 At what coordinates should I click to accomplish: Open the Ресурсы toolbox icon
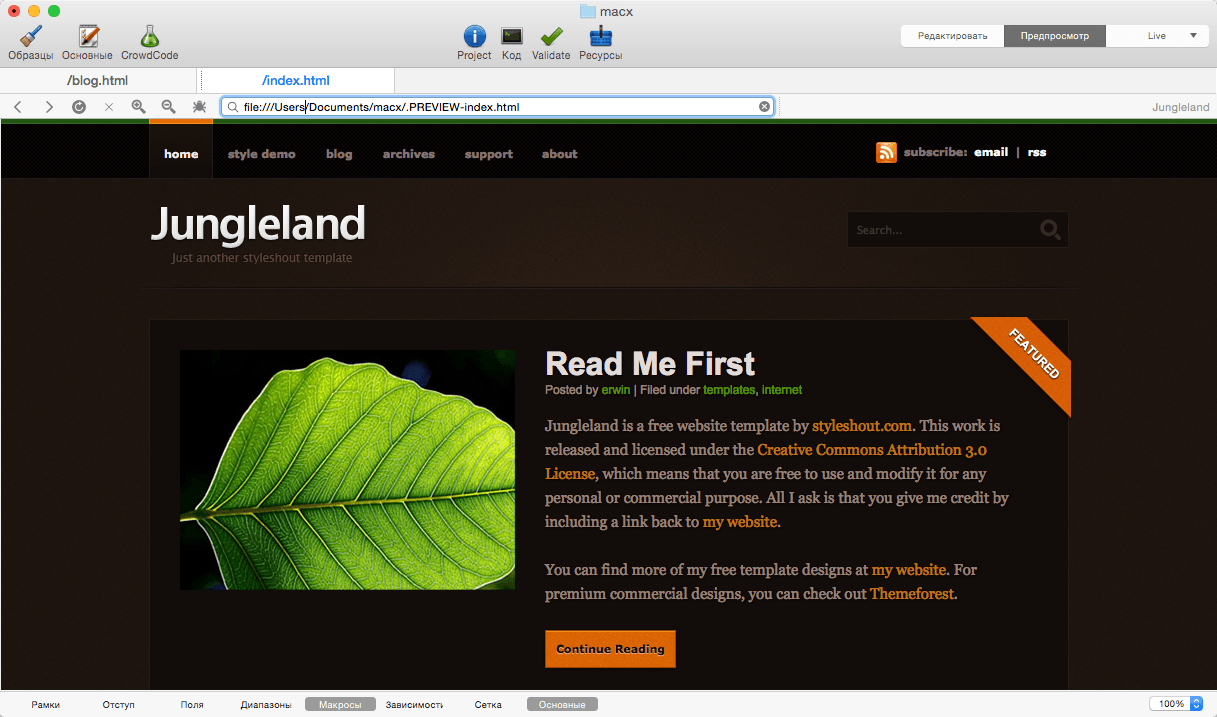point(601,36)
